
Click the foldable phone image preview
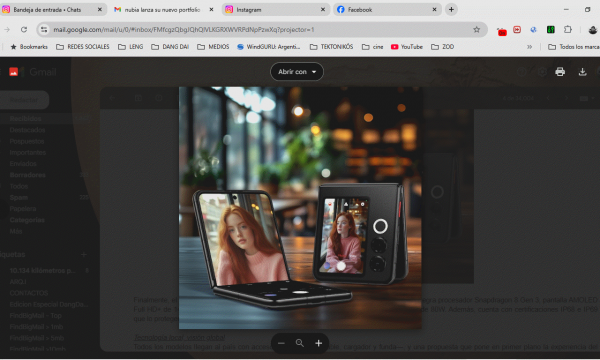[x=300, y=208]
